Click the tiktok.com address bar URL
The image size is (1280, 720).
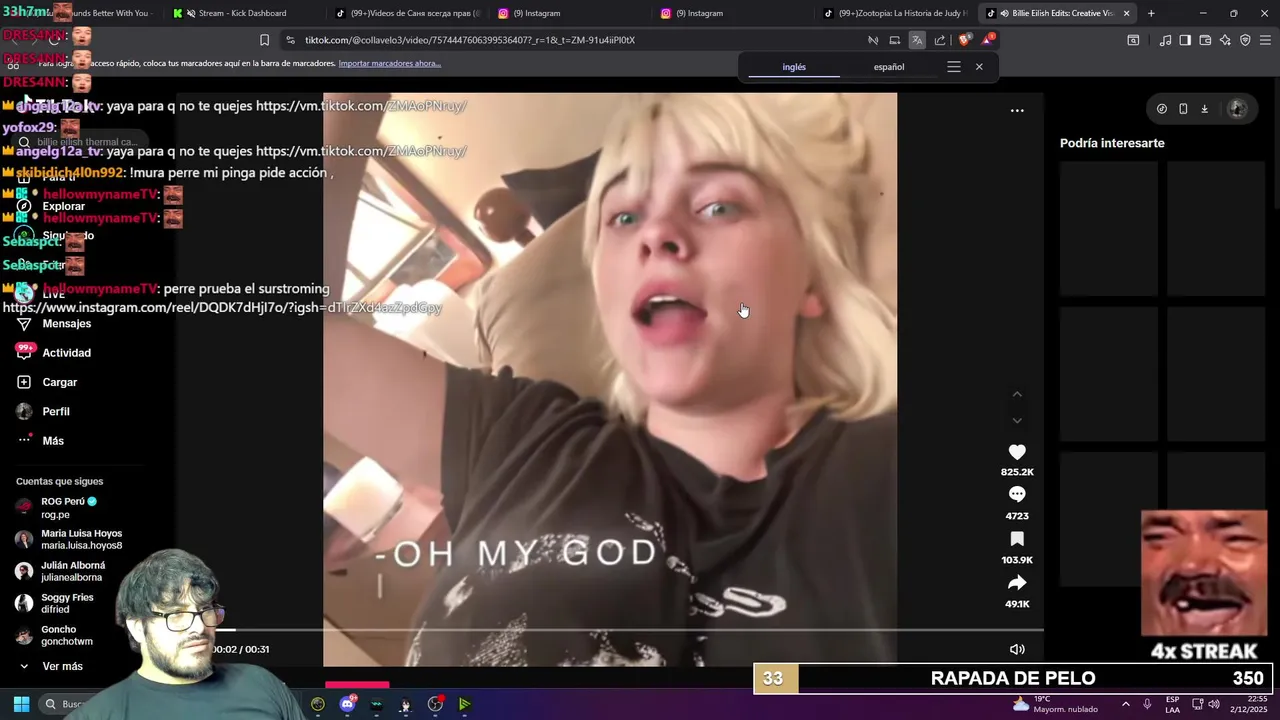pyautogui.click(x=470, y=40)
